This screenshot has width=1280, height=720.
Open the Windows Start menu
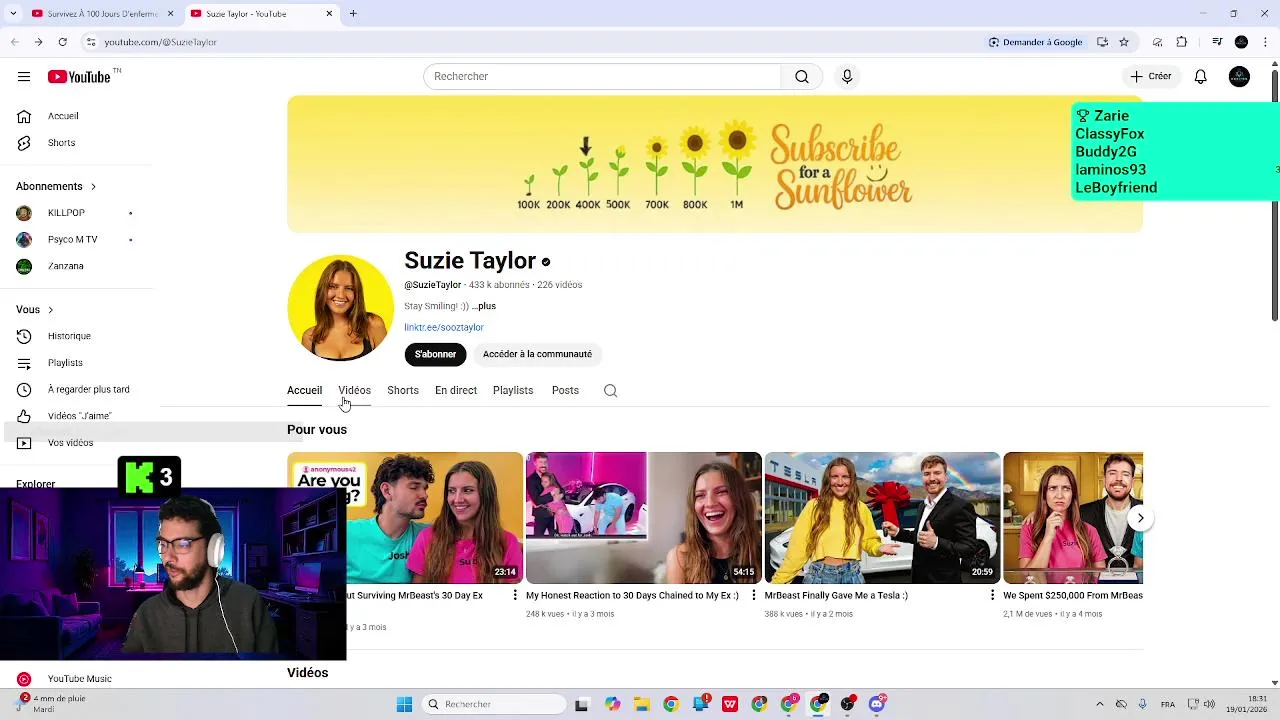404,704
